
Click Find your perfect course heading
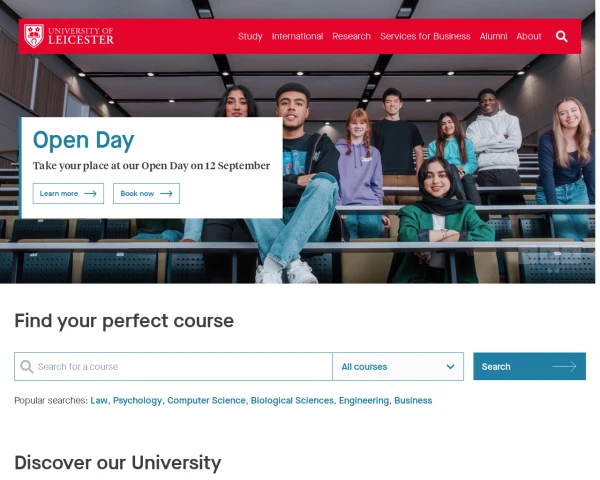coord(124,321)
